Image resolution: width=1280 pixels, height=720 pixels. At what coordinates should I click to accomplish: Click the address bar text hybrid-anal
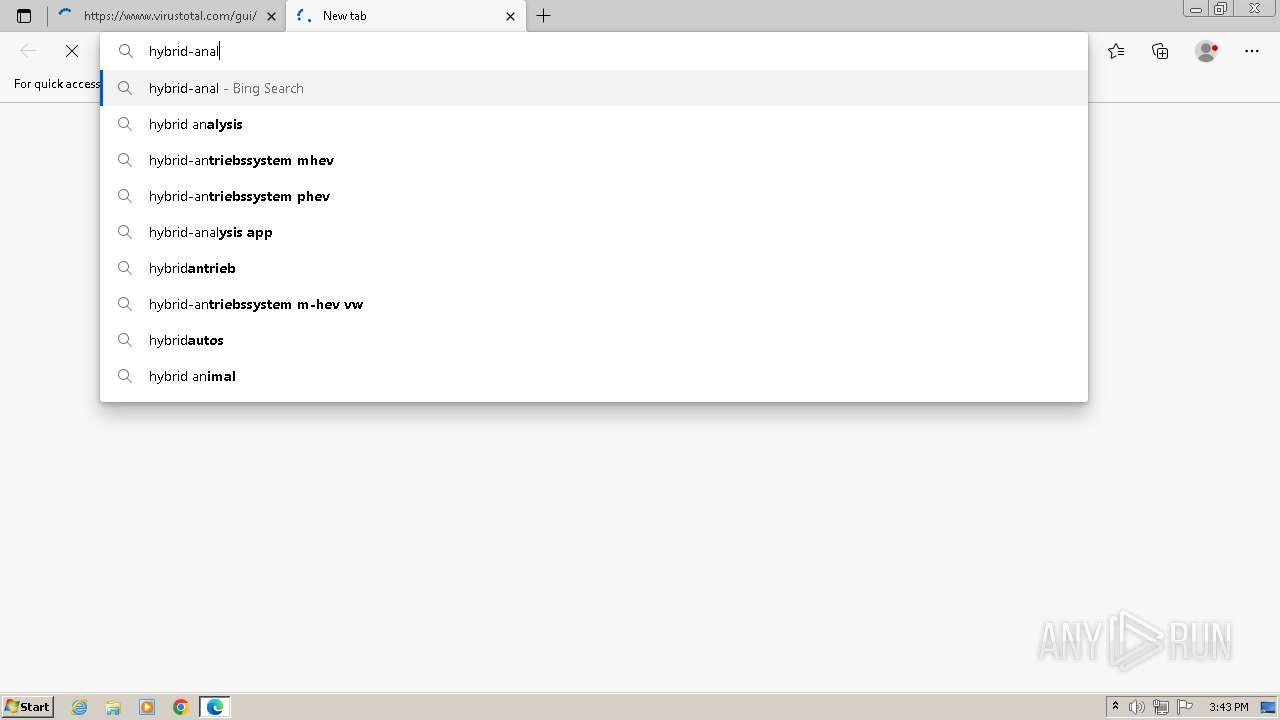point(184,51)
